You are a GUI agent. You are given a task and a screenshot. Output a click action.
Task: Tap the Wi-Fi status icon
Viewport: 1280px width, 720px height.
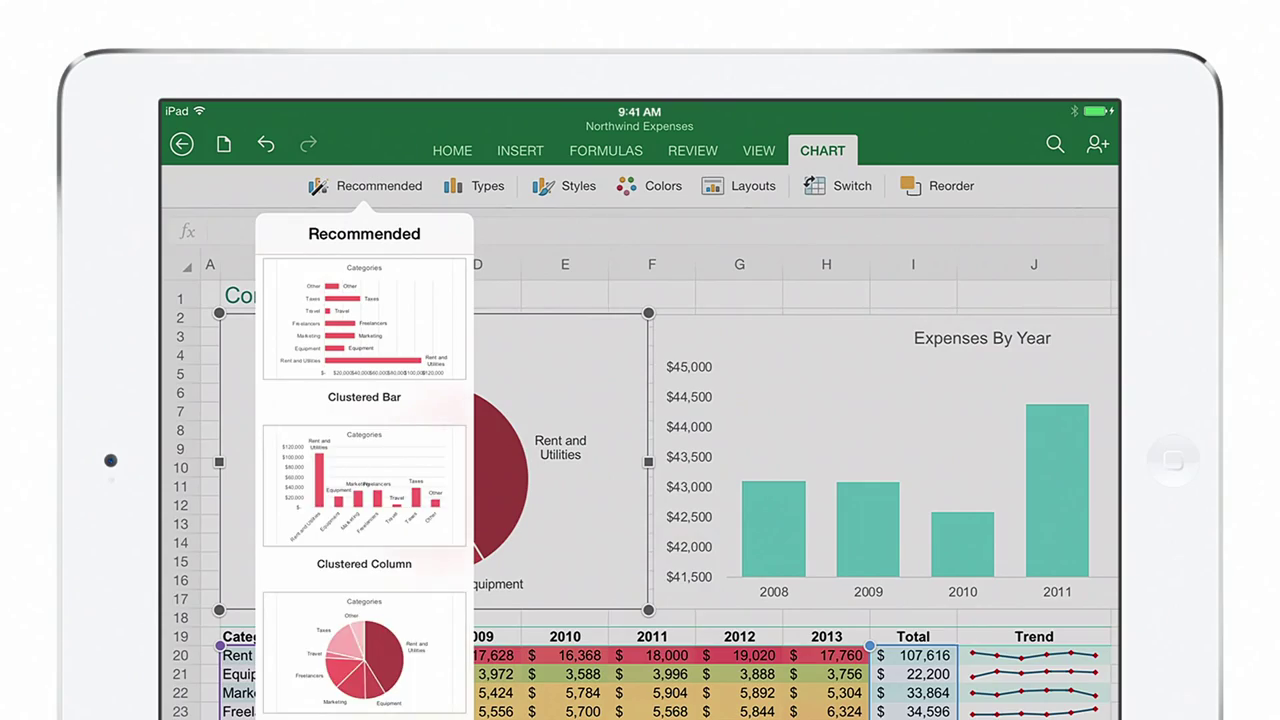pyautogui.click(x=199, y=111)
